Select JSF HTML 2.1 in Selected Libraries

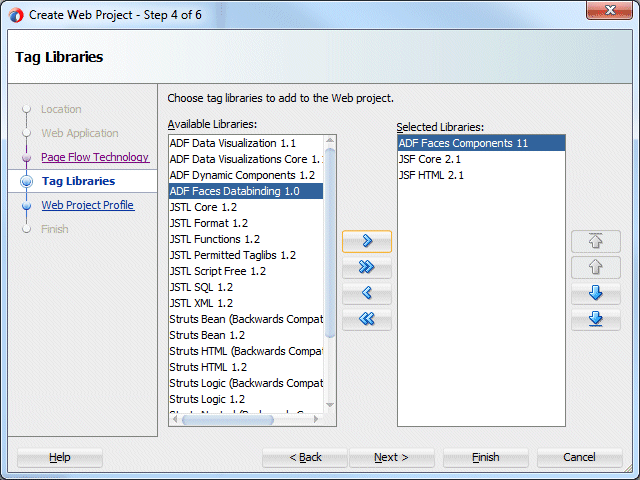click(481, 175)
